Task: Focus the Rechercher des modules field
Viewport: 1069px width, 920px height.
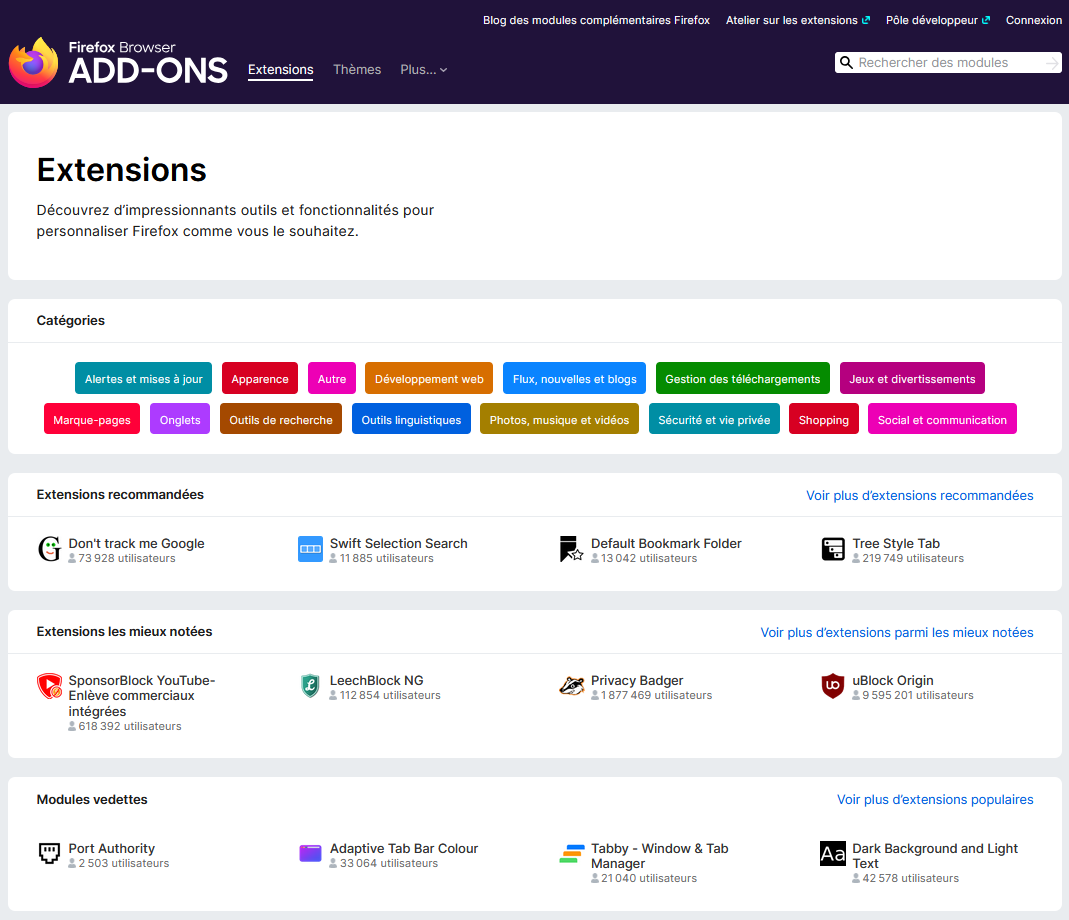Action: click(x=948, y=63)
